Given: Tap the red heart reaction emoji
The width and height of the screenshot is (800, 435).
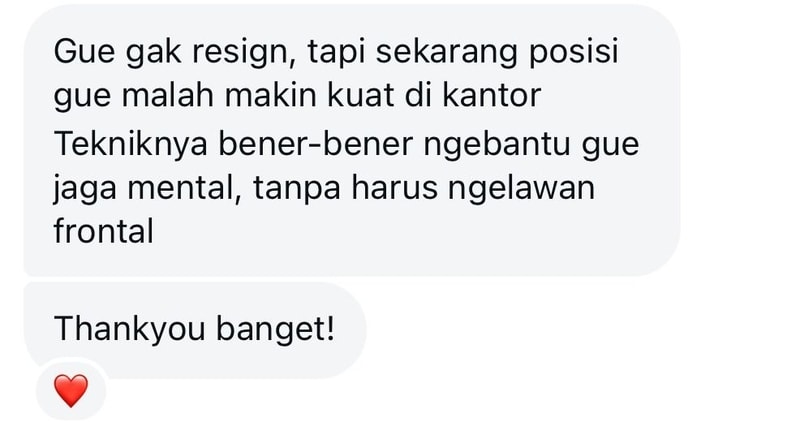Looking at the screenshot, I should tap(71, 391).
